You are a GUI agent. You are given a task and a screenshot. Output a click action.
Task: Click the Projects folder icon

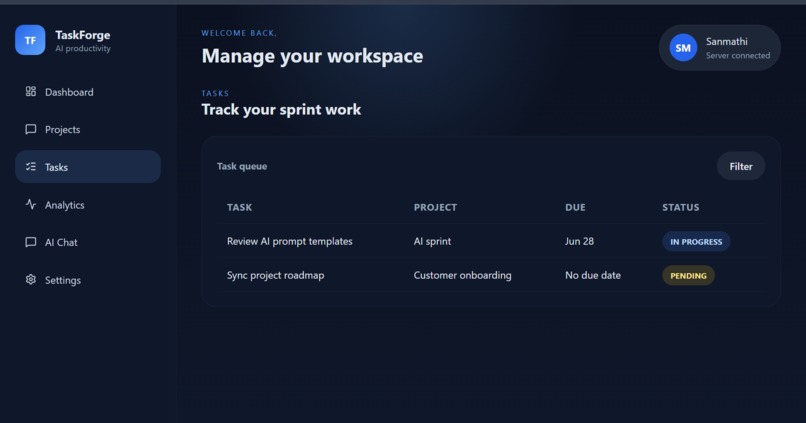tap(31, 129)
